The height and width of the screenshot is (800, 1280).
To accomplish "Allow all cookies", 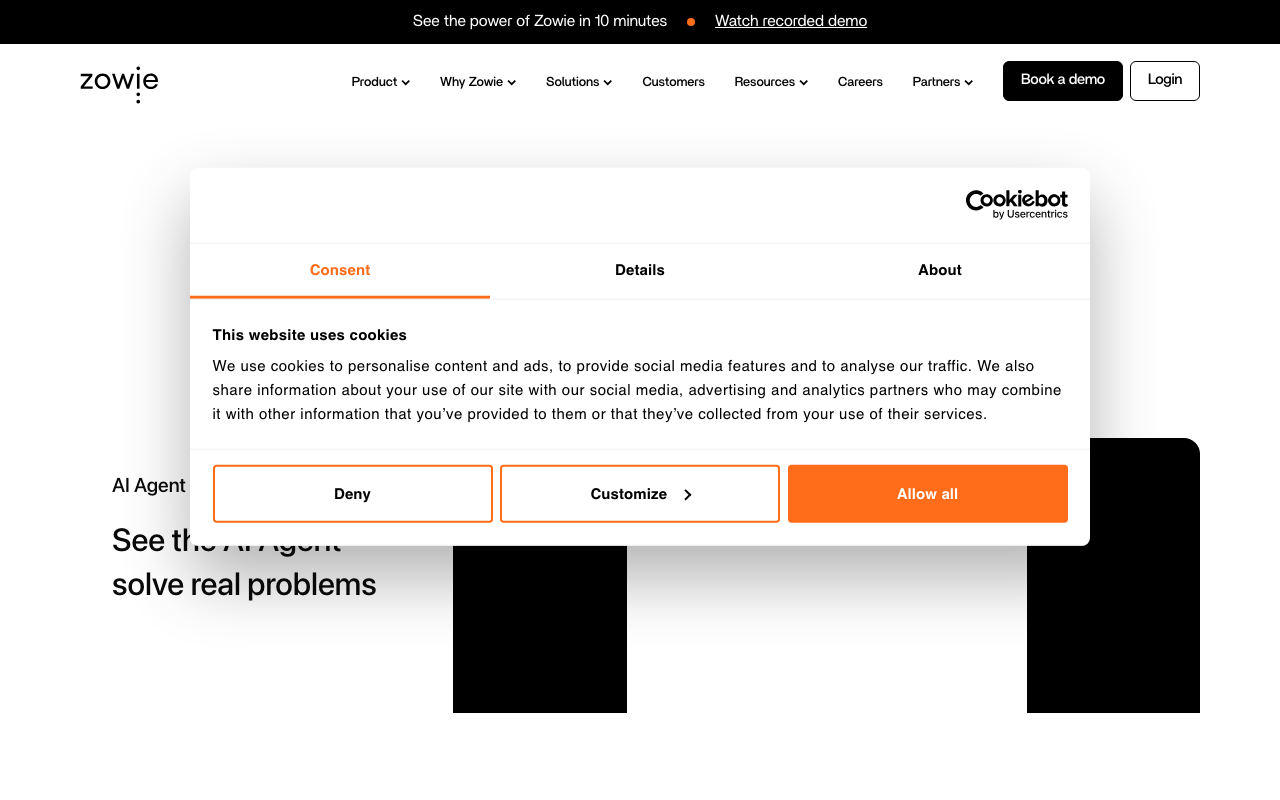I will pyautogui.click(x=927, y=493).
